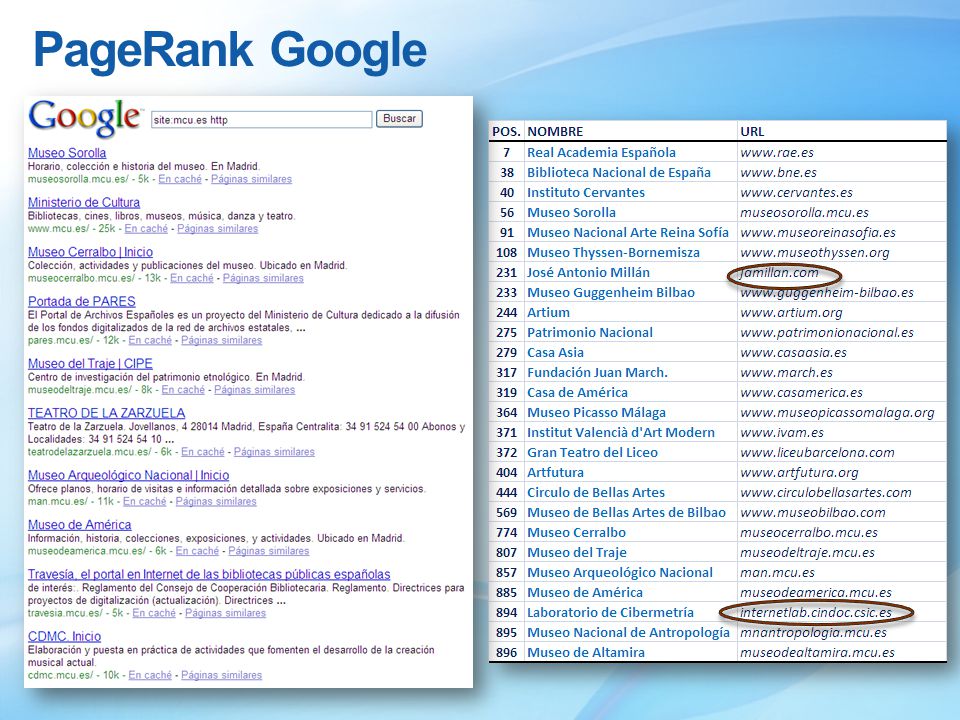
Task: Open En caché link for museosorolla.mcu.es
Action: [x=179, y=179]
